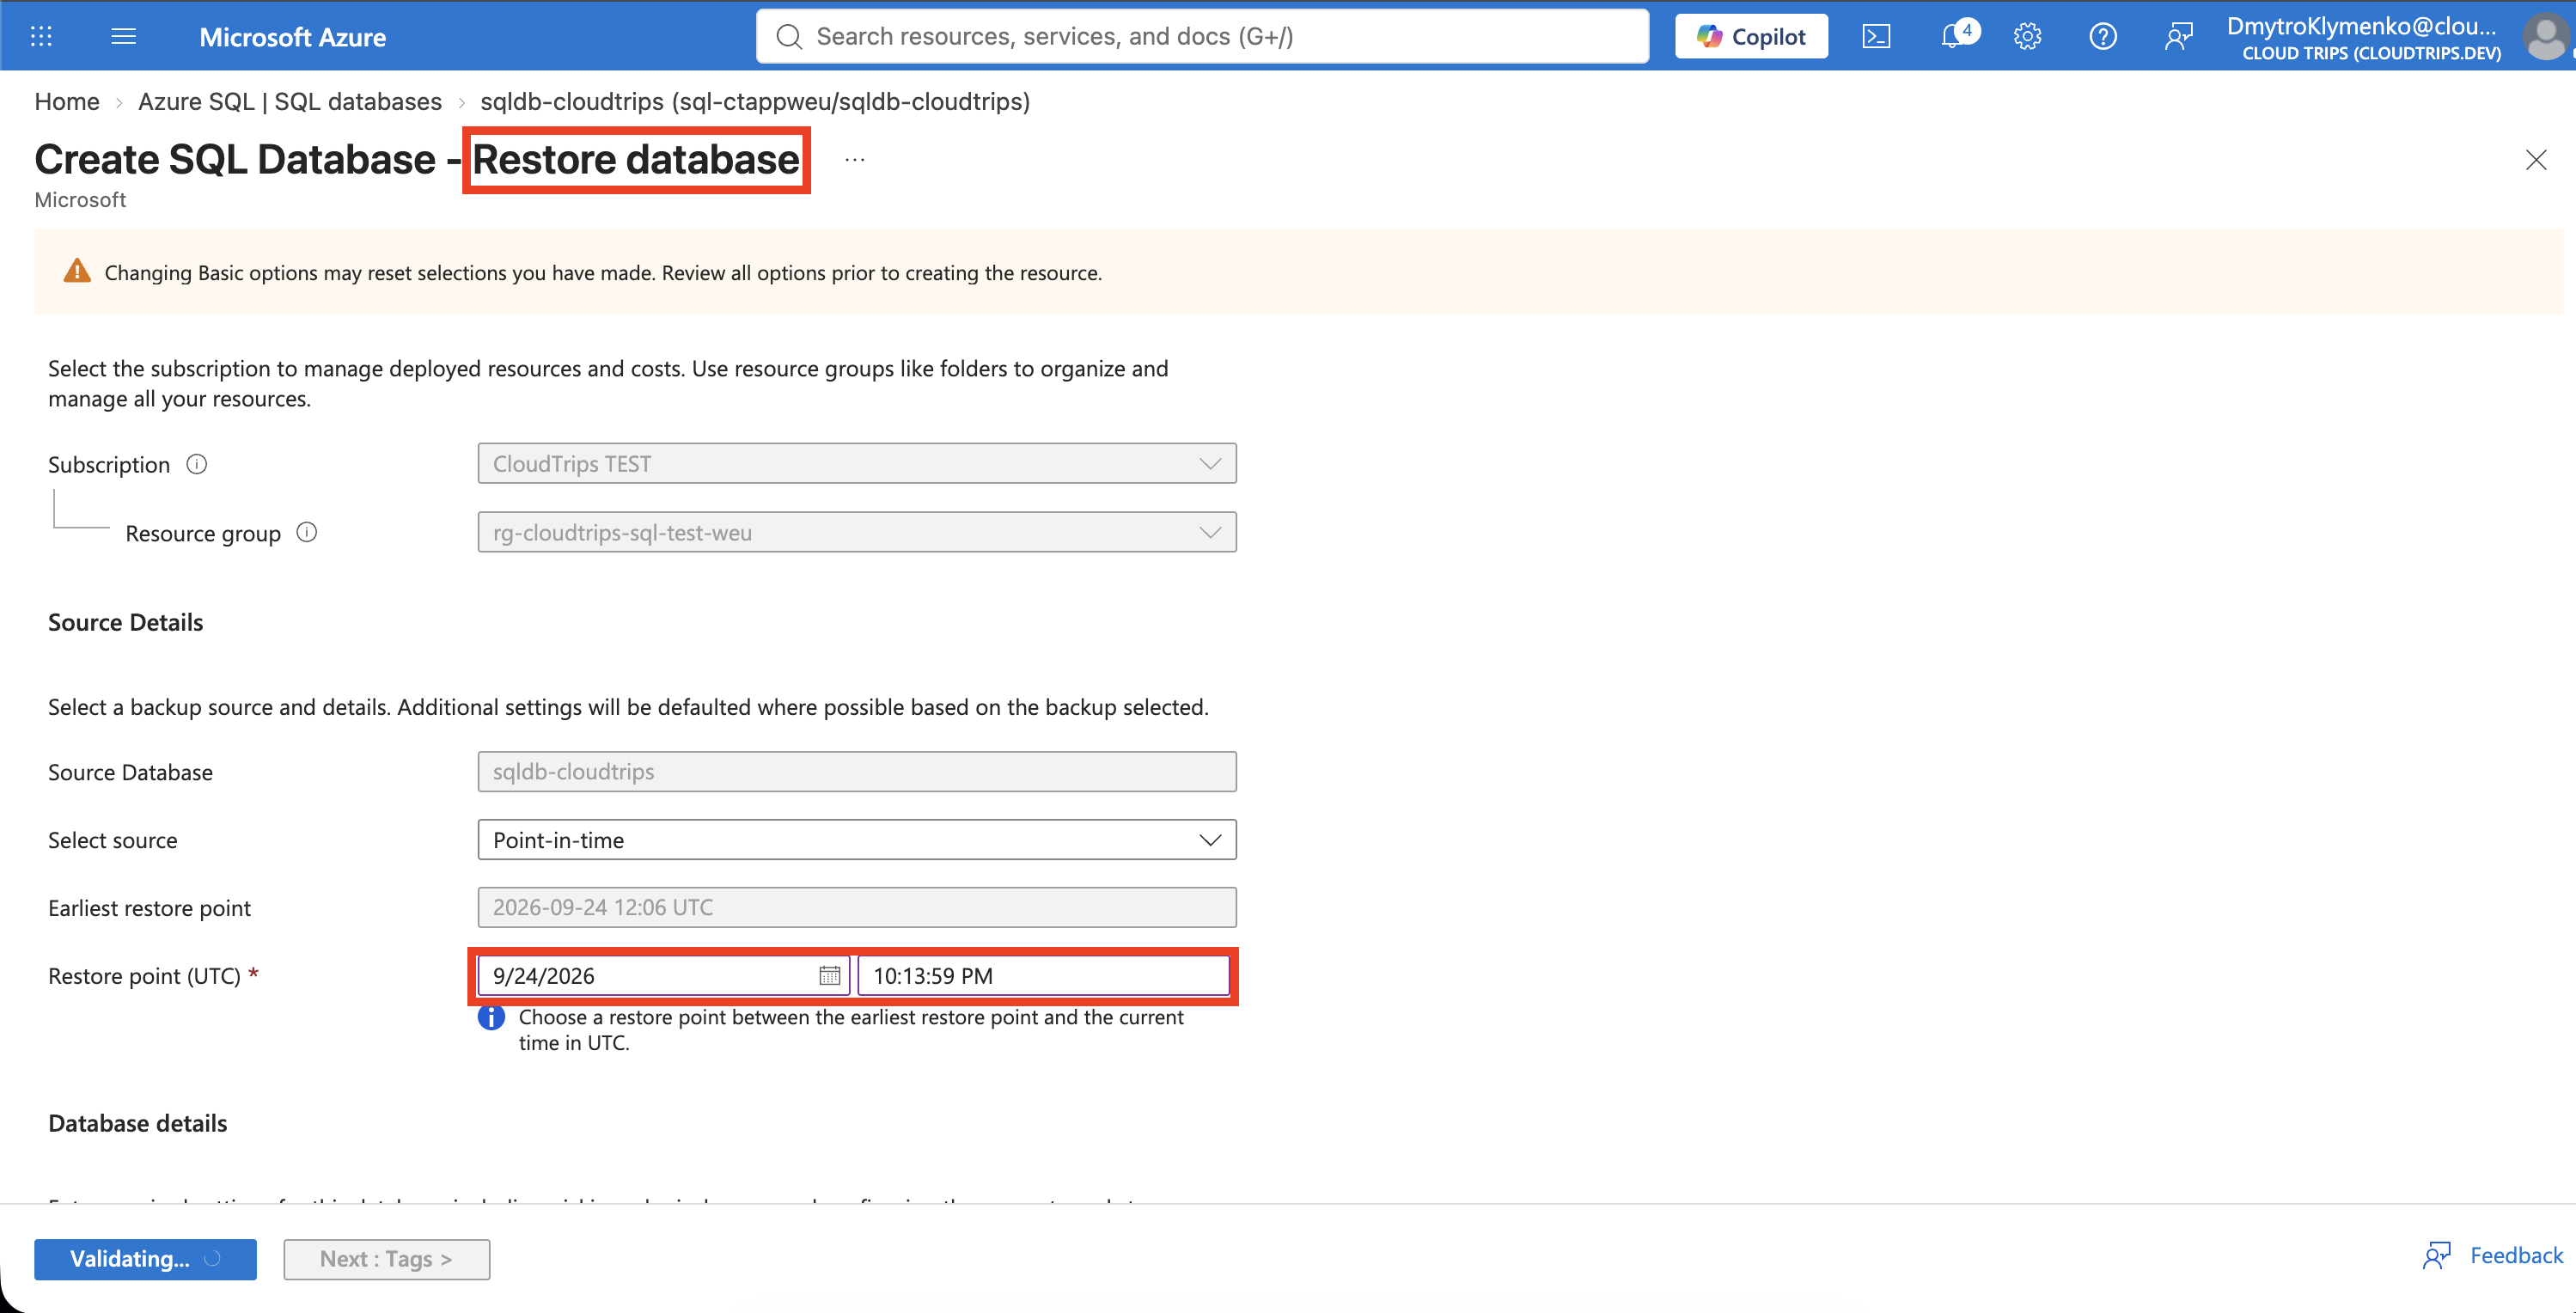Open Cloud Shell from the top bar

tap(1876, 36)
